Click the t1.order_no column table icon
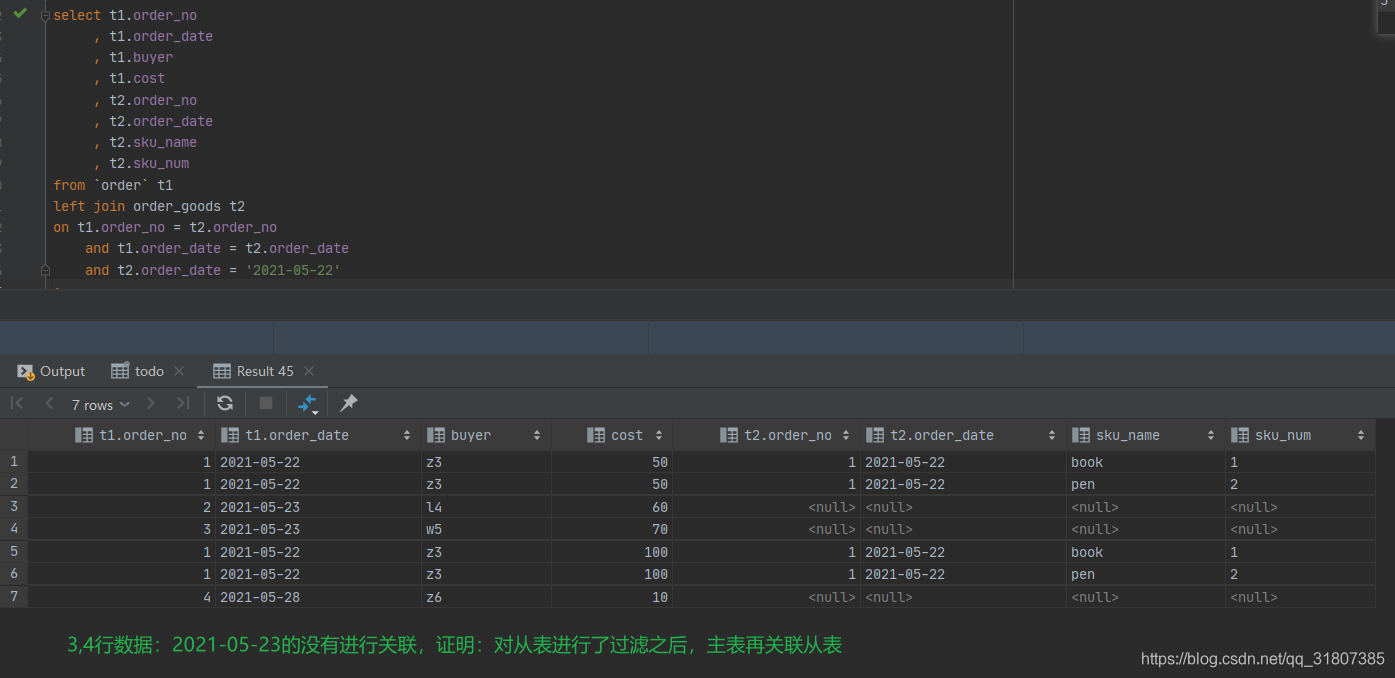This screenshot has width=1395, height=678. click(84, 435)
